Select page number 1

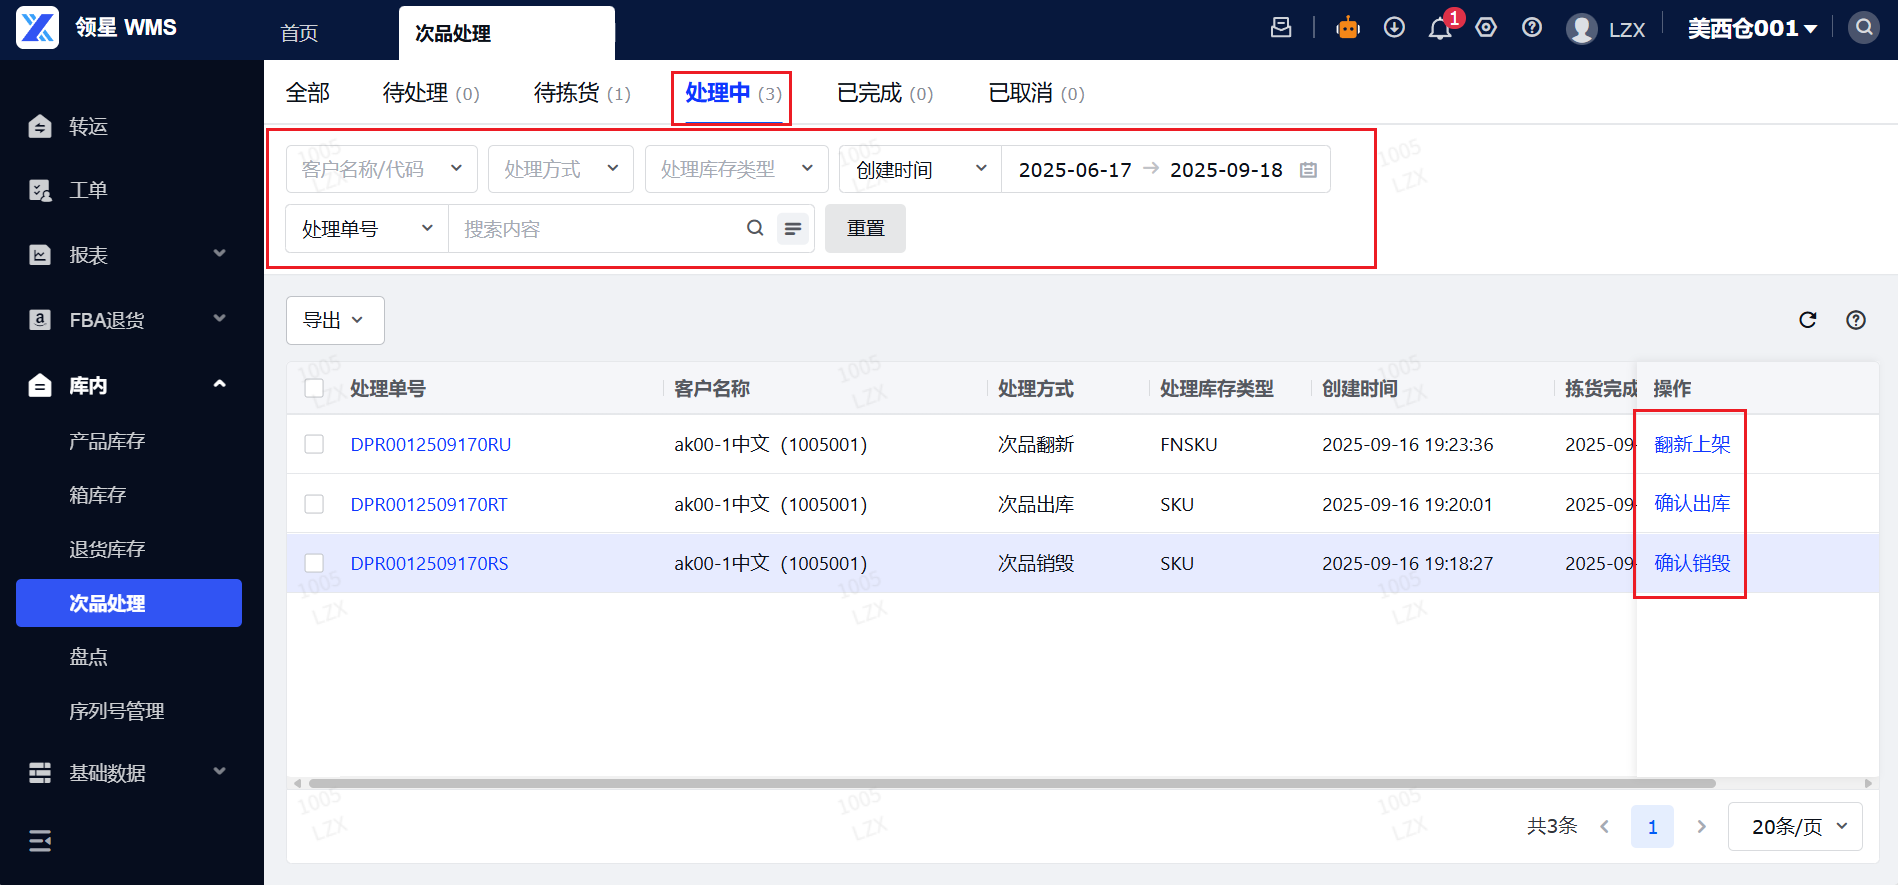[1652, 827]
